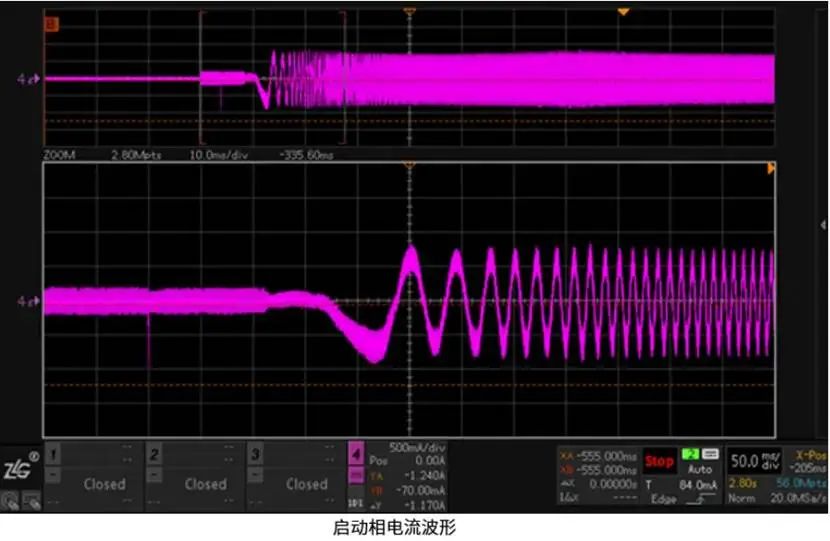Viewport: 830px width, 541px height.
Task: Click the ZLG logo icon
Action: pos(20,466)
